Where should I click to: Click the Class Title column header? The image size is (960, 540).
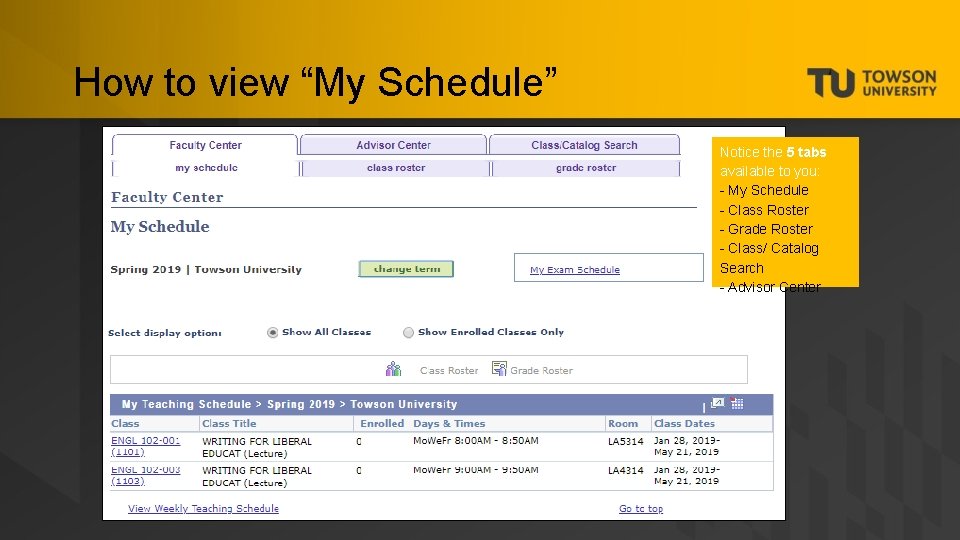click(229, 424)
